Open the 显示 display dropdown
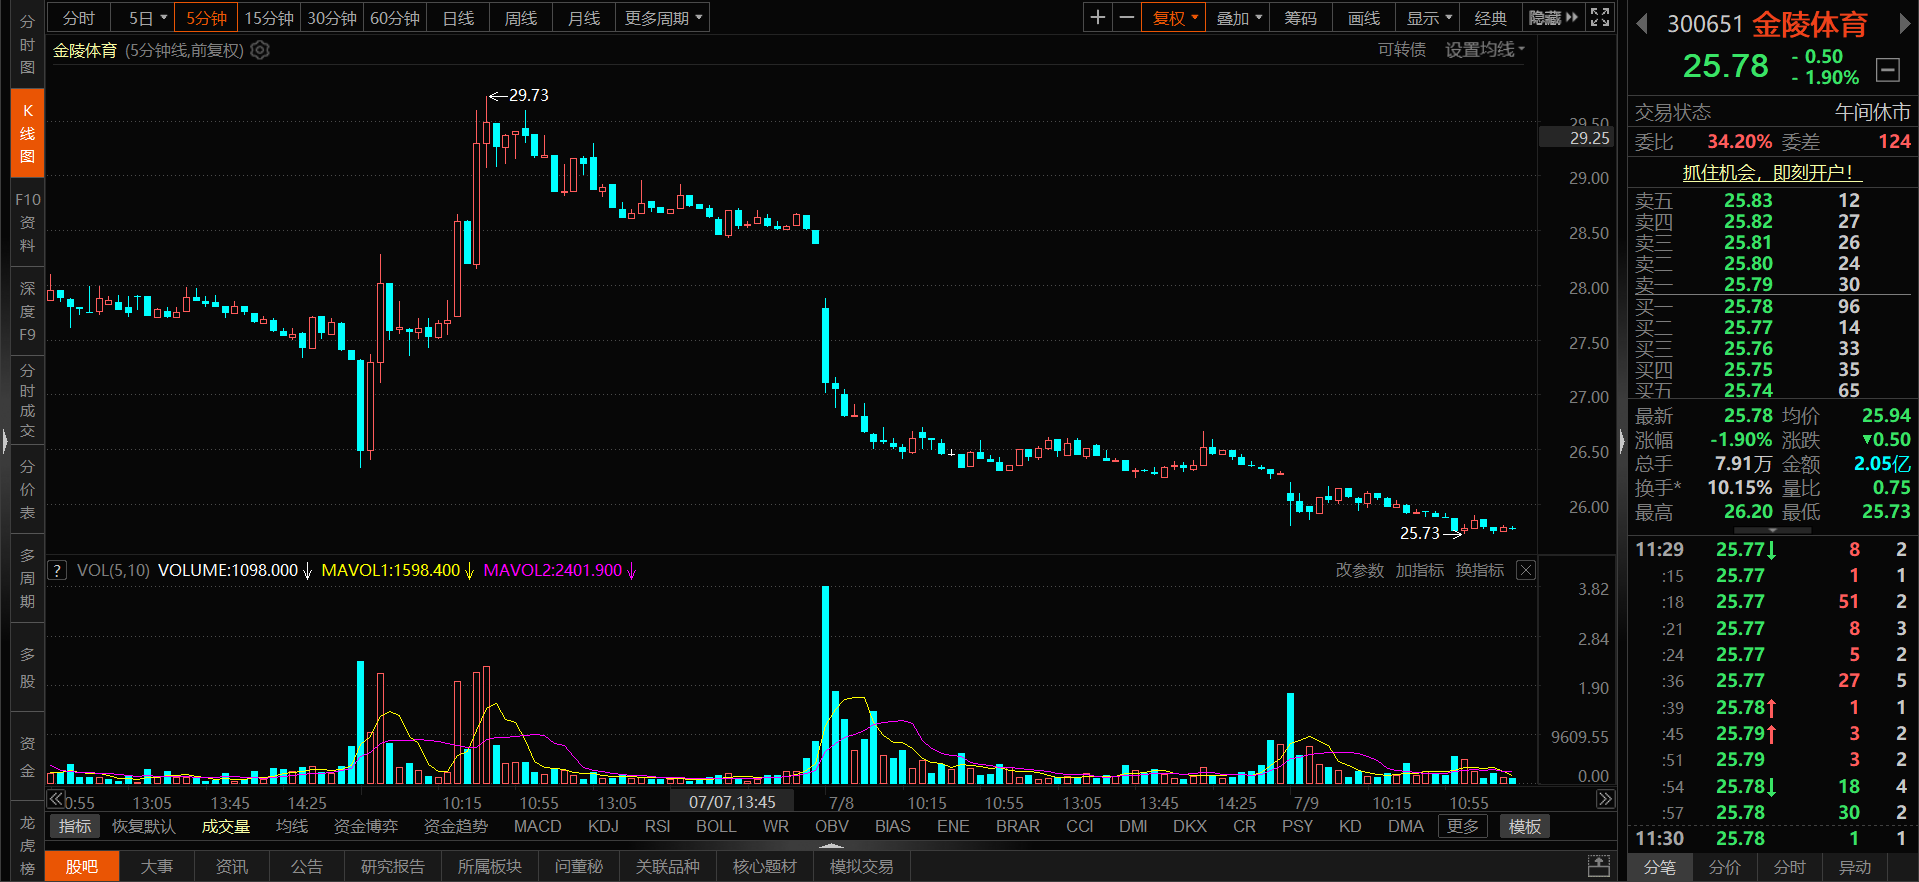1919x882 pixels. (x=1429, y=18)
